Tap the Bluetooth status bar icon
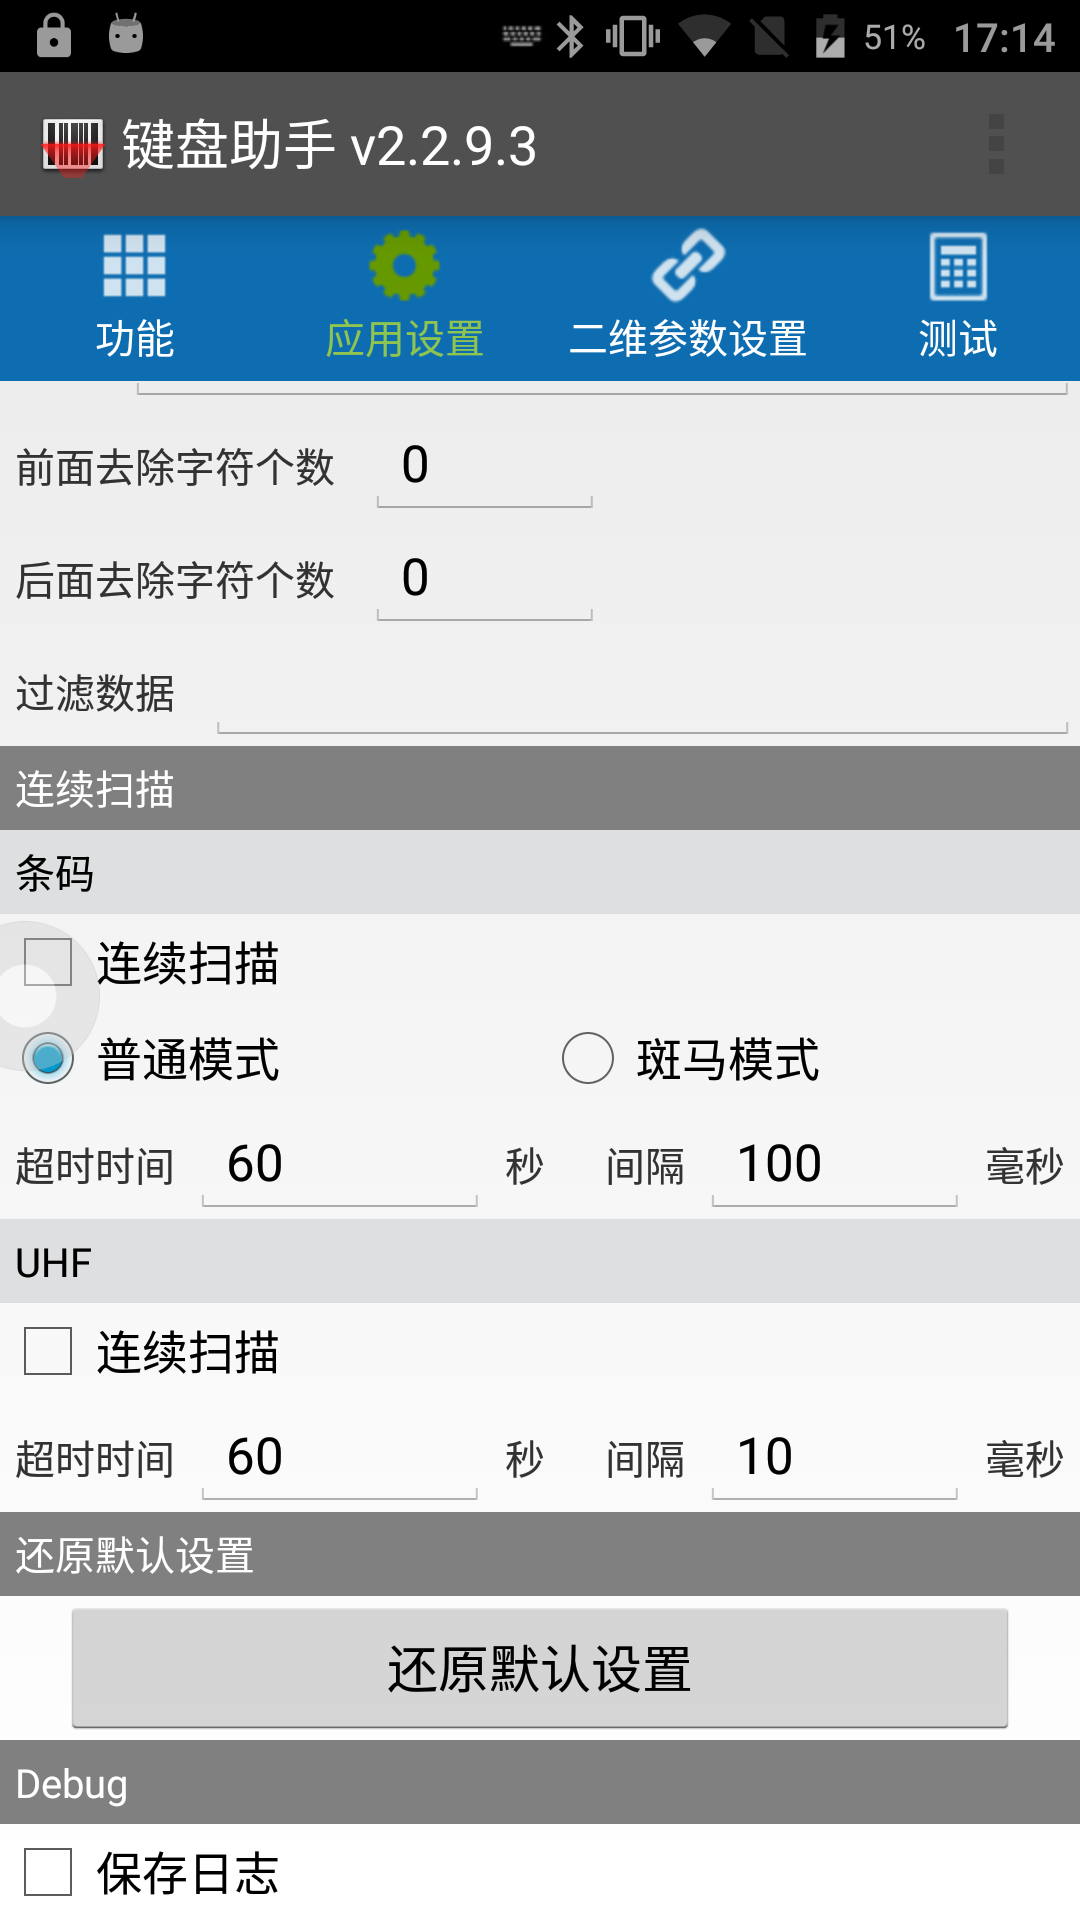Image resolution: width=1080 pixels, height=1920 pixels. 570,37
